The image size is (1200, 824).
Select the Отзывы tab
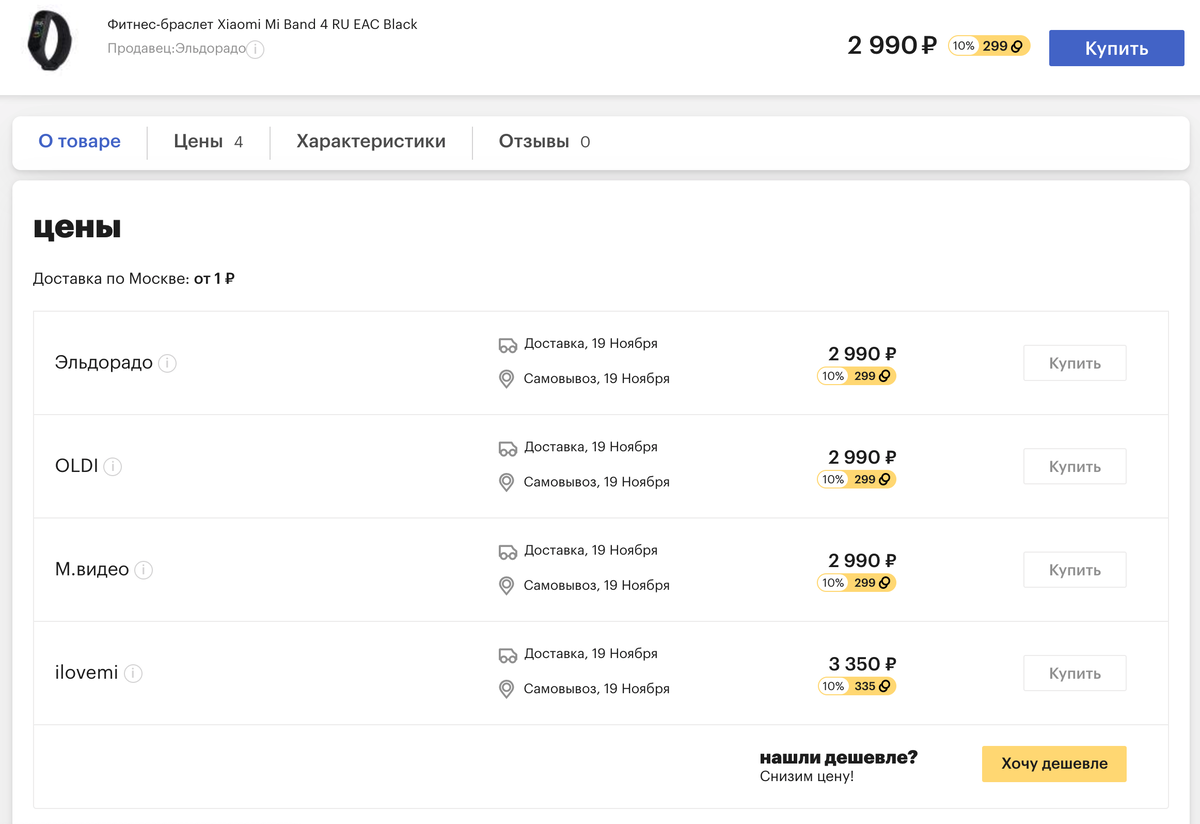[544, 142]
